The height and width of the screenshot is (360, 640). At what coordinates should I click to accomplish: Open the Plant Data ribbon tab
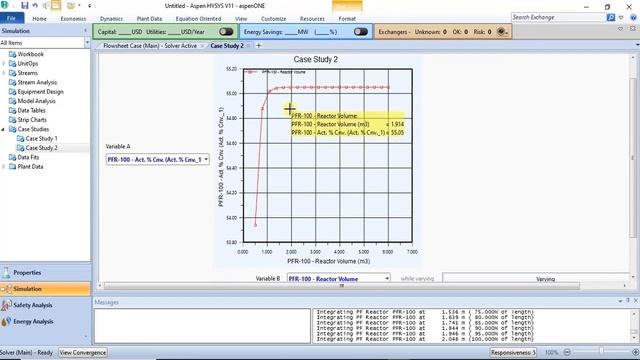click(x=149, y=19)
